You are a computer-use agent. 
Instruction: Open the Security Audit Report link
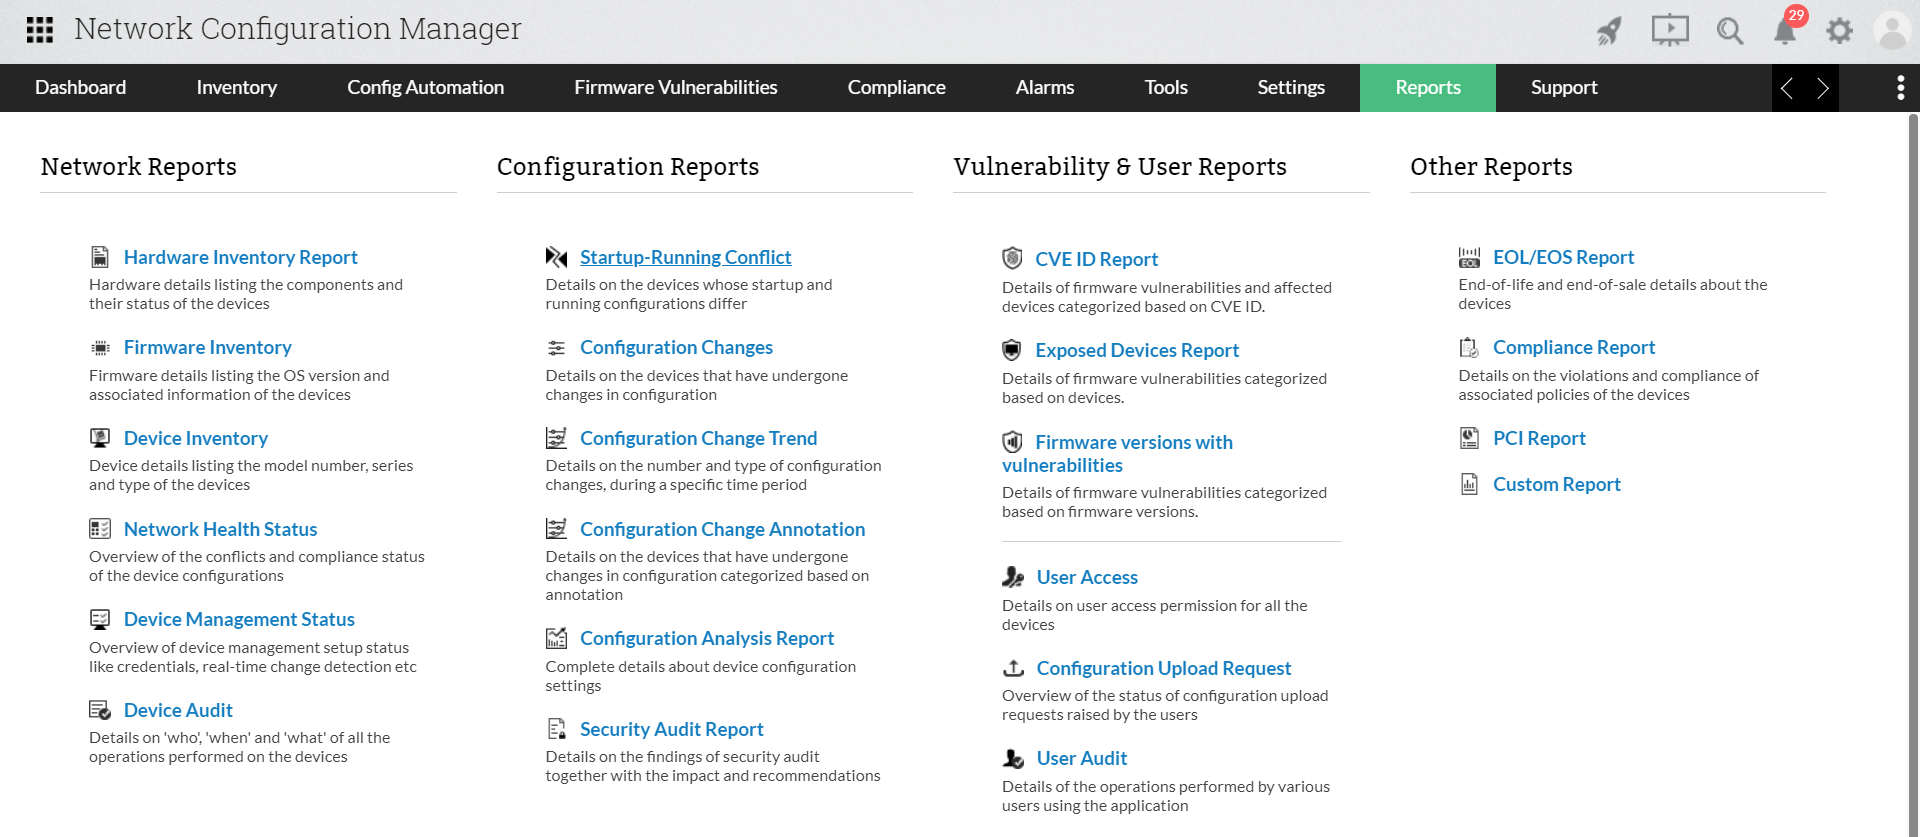[x=671, y=729]
